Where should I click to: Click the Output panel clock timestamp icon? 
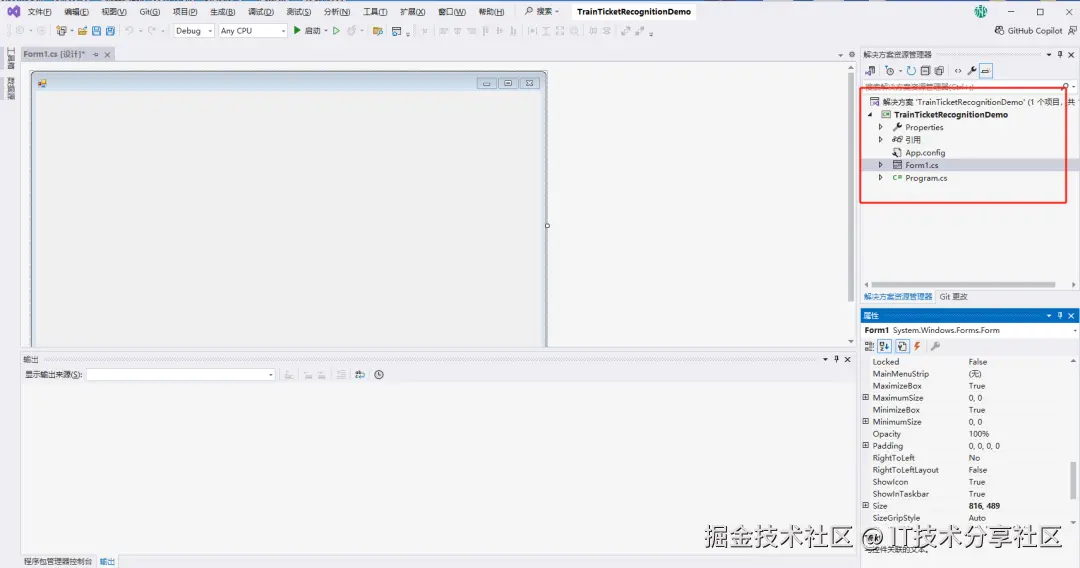pos(379,375)
